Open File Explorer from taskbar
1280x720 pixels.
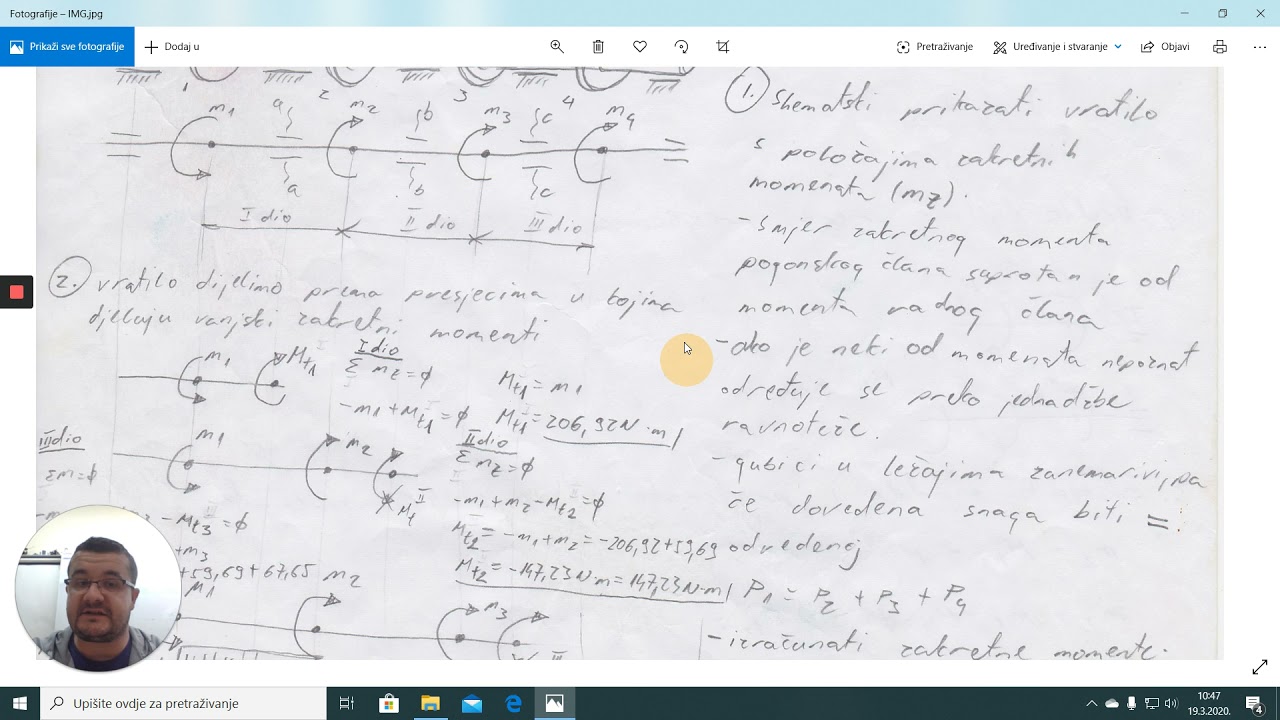430,704
